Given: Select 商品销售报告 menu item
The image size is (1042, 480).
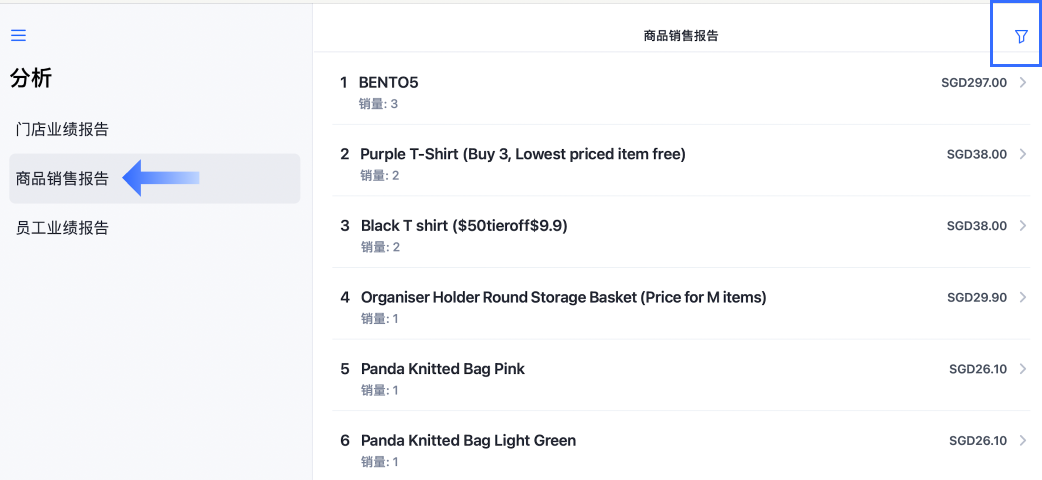Looking at the screenshot, I should pyautogui.click(x=155, y=178).
